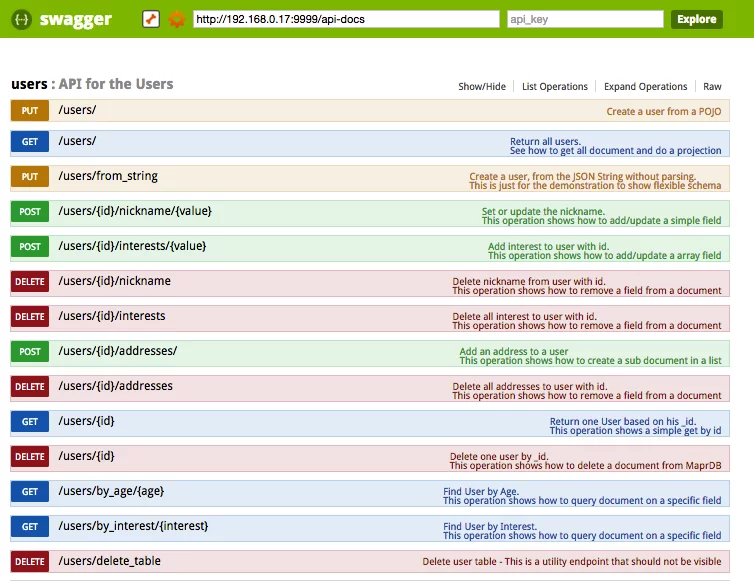Expand DELETE /users/{id} path
The image size is (754, 586).
pos(87,456)
